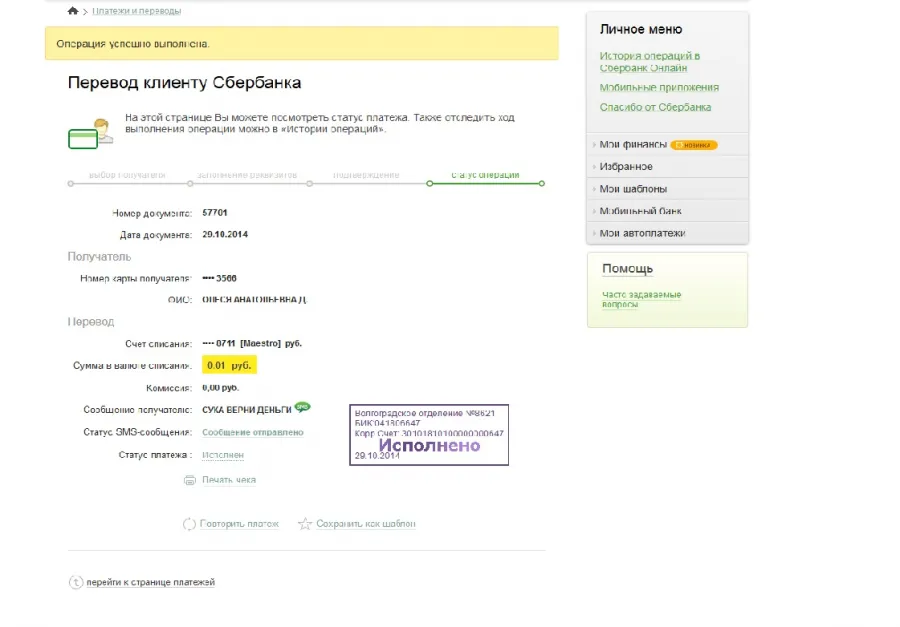Click the Исполнен payment status link
Image resolution: width=900 pixels, height=627 pixels.
pos(223,455)
